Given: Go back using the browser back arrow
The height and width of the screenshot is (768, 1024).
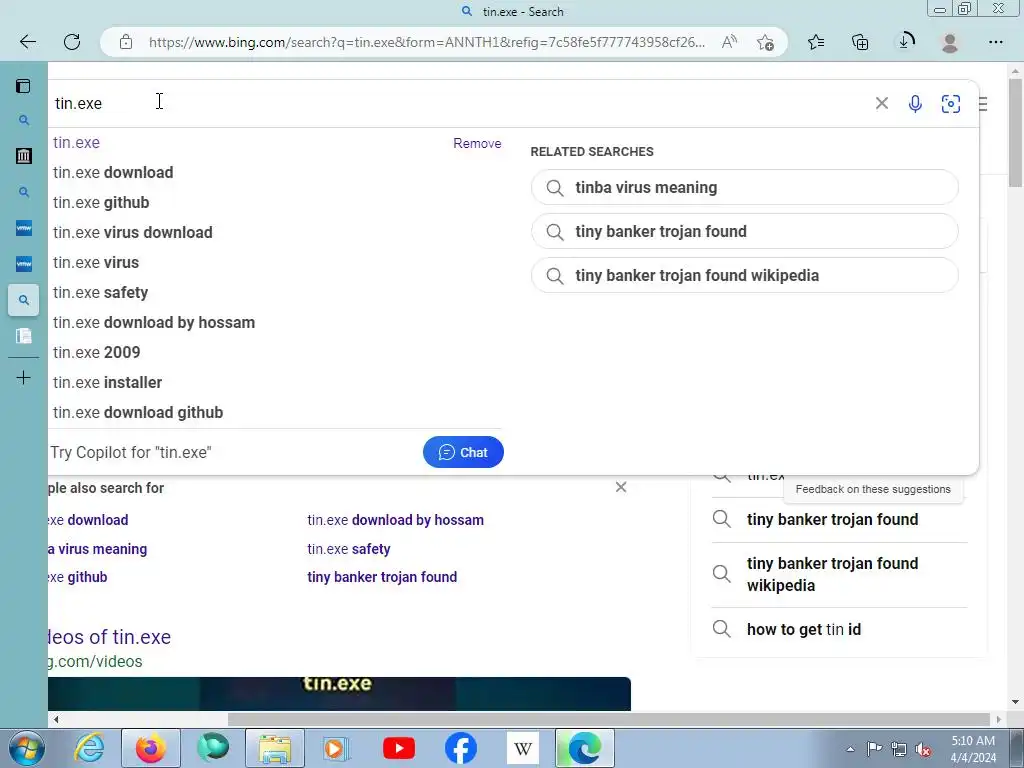Looking at the screenshot, I should (x=27, y=42).
